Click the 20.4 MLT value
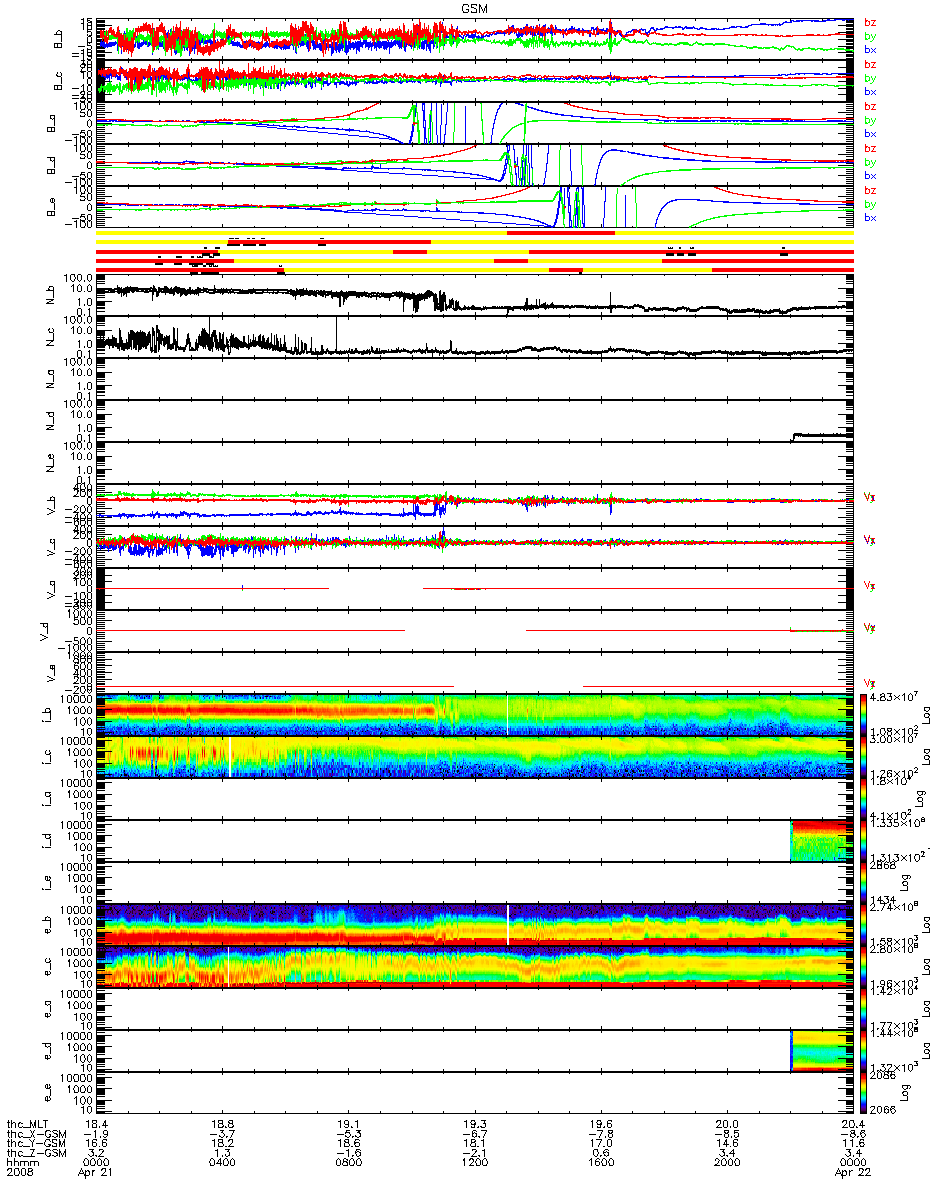 coord(854,1124)
